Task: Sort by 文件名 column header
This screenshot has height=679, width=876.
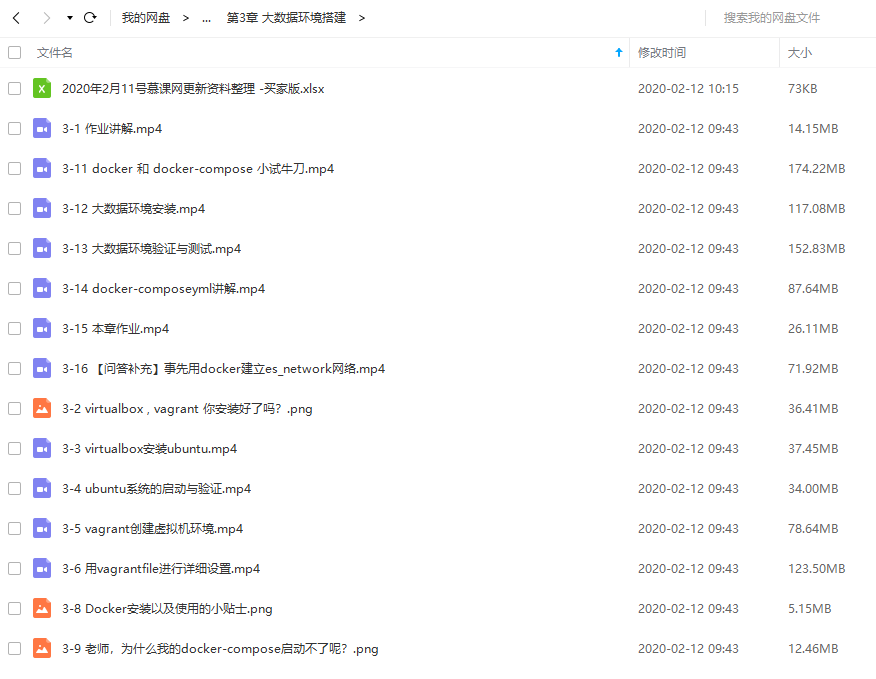Action: 55,53
